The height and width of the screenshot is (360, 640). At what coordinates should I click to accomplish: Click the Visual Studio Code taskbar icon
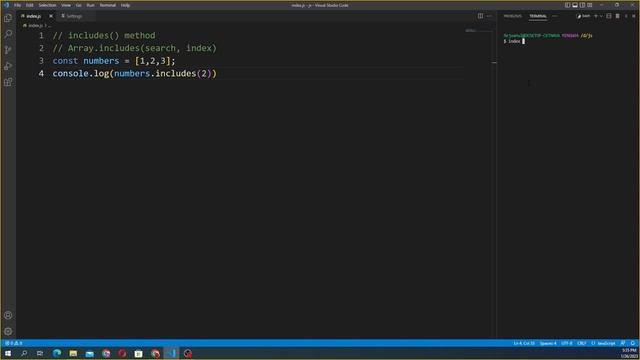171,353
